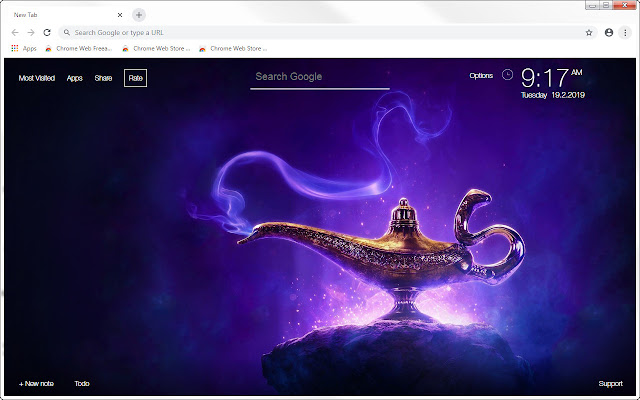Click the Search Google field
This screenshot has height=400, width=640.
320,77
